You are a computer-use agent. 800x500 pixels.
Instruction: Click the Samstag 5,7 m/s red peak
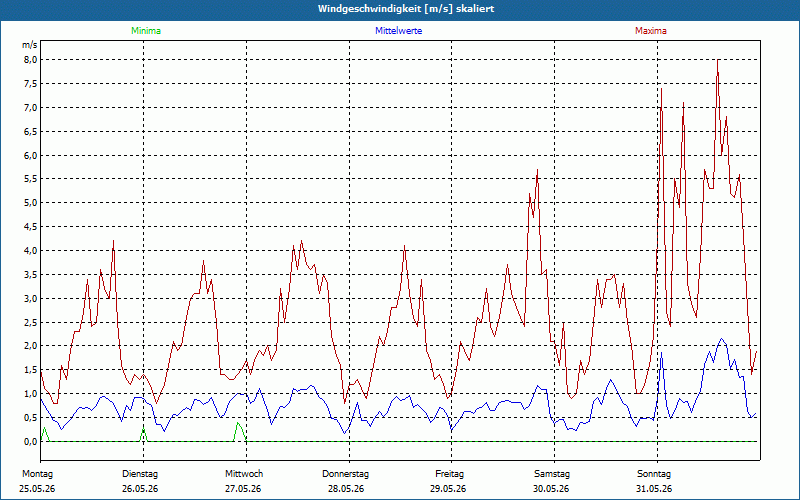click(537, 170)
